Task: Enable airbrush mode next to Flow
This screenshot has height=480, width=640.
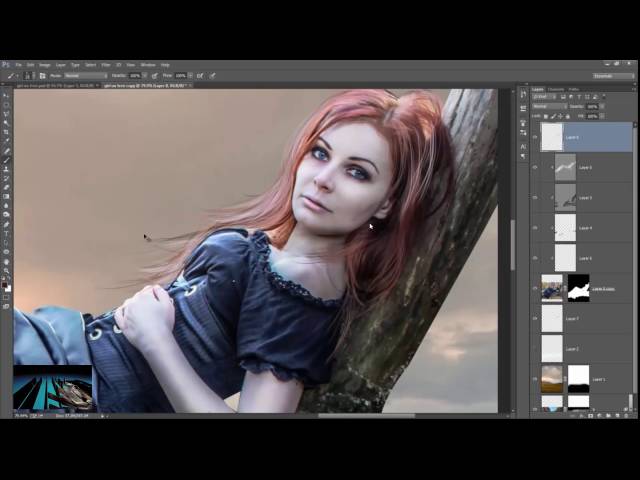Action: point(200,76)
